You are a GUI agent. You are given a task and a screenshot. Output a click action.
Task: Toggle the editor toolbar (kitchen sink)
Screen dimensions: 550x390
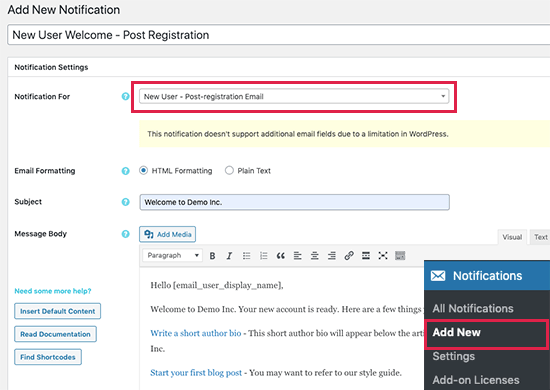400,256
